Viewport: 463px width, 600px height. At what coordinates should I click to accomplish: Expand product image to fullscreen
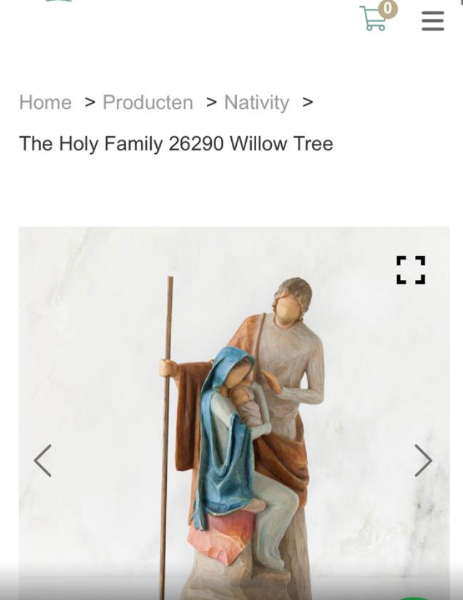[411, 270]
